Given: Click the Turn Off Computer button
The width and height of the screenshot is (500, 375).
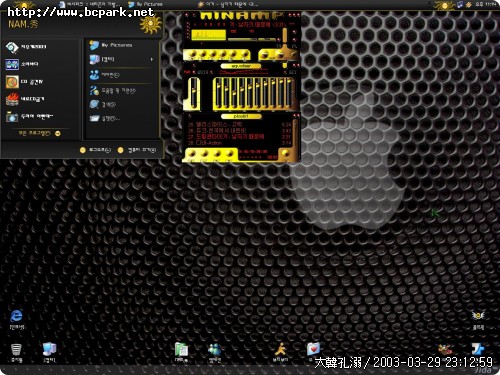Looking at the screenshot, I should pyautogui.click(x=137, y=150).
